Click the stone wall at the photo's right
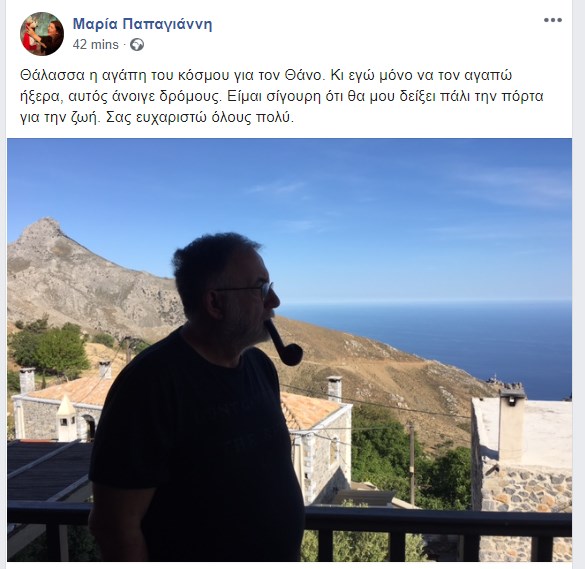The height and width of the screenshot is (569, 585). click(x=526, y=489)
